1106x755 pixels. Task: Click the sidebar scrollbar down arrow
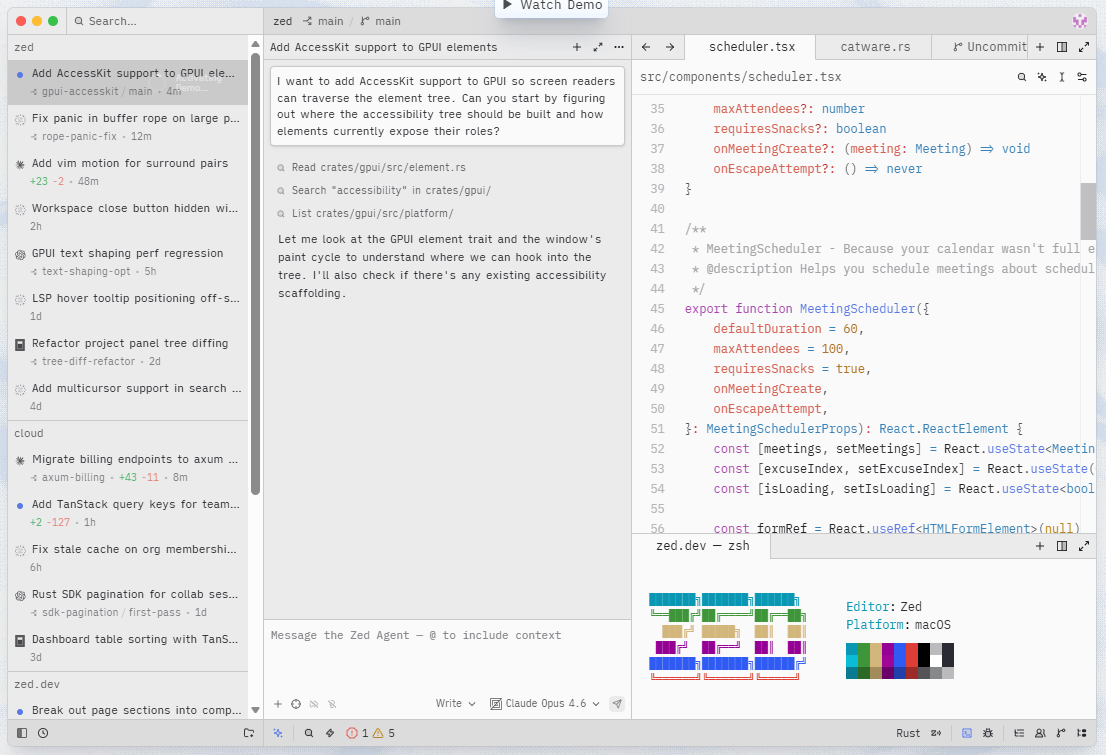pyautogui.click(x=255, y=710)
